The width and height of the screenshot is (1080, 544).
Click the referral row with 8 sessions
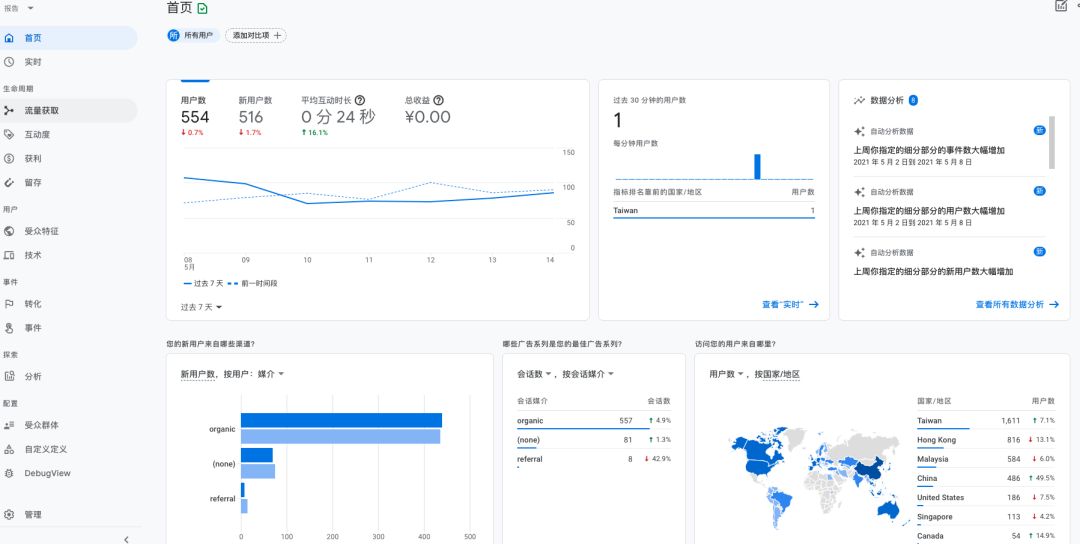coord(594,459)
